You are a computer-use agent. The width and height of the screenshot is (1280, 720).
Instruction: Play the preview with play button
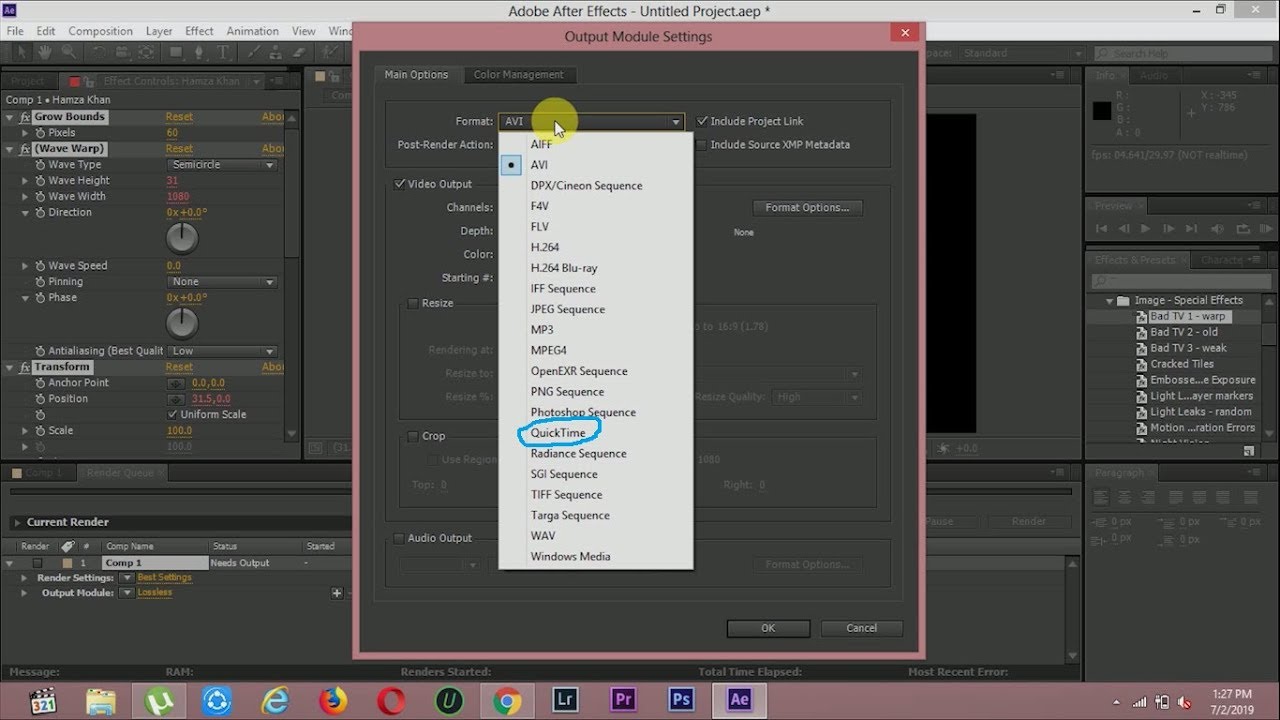point(1145,229)
